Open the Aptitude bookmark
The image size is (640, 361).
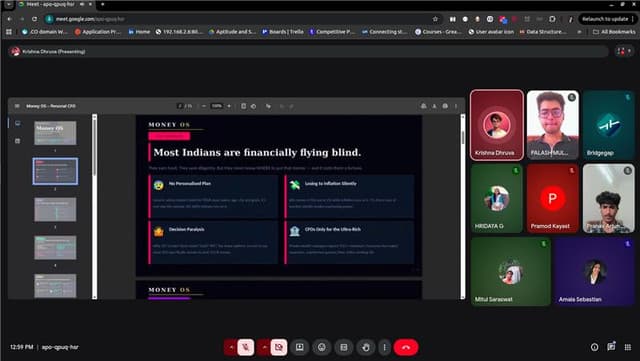pos(232,31)
